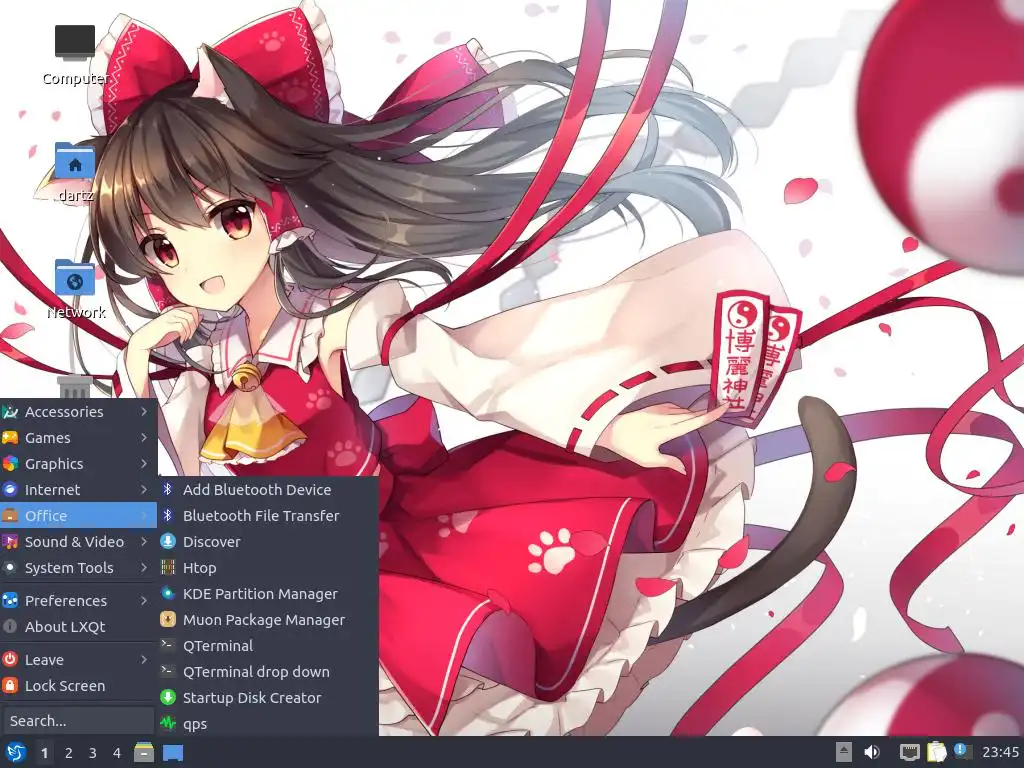Switch to virtual desktop 1
This screenshot has width=1024, height=768.
(44, 753)
